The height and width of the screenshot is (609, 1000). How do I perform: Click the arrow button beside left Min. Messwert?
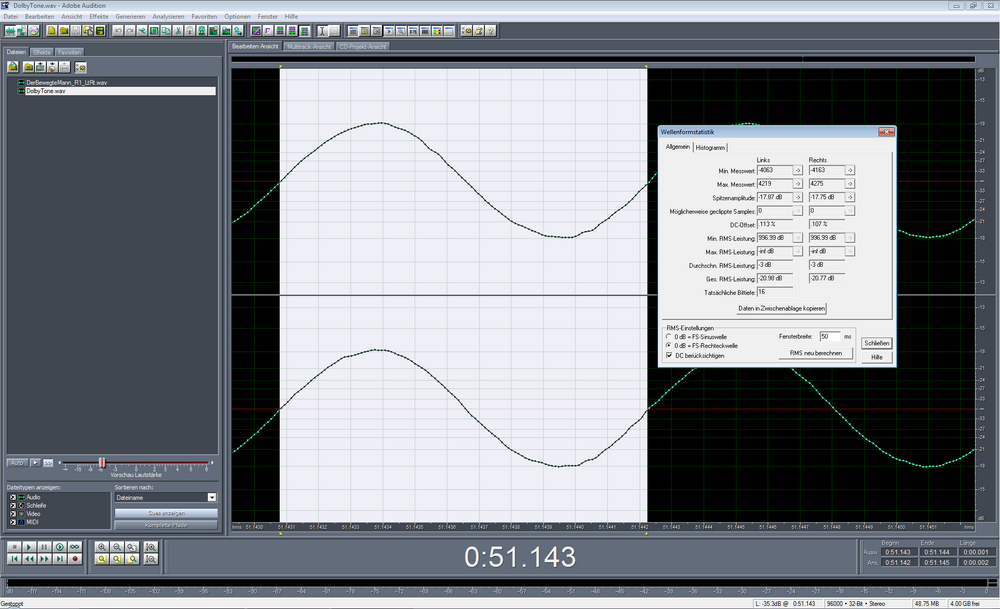[798, 170]
